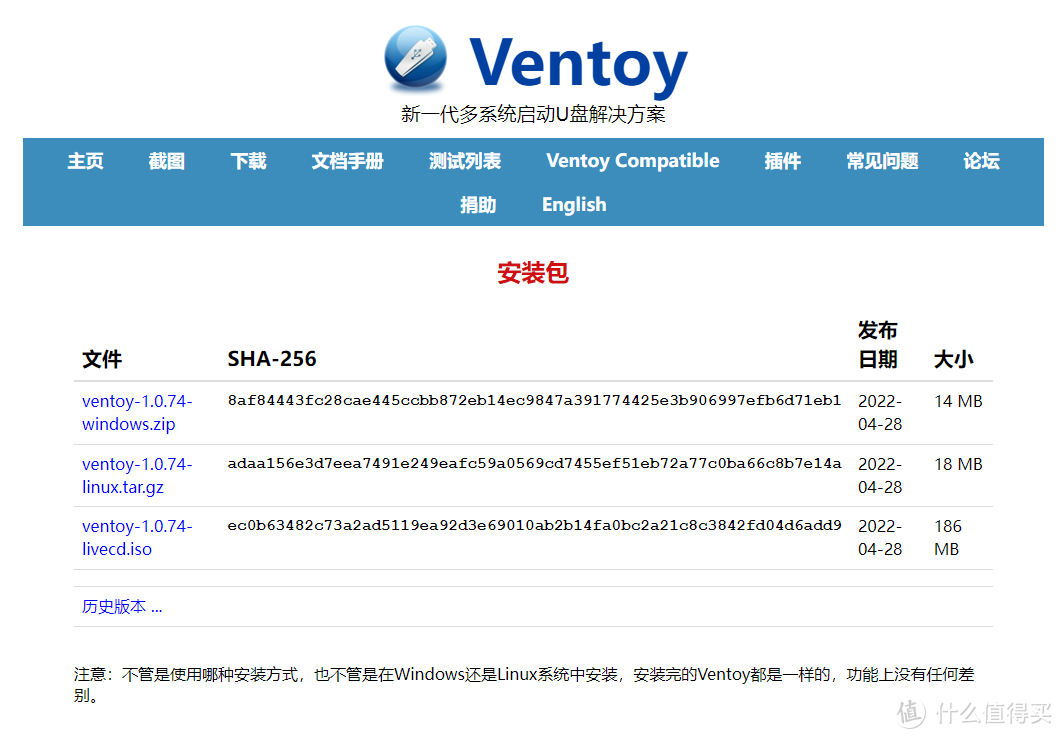Viewport: 1063px width, 739px height.
Task: Click the Ventoy USB drive logo icon
Action: tap(415, 59)
